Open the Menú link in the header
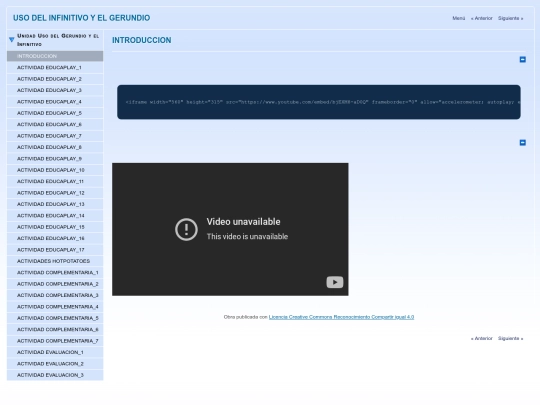This screenshot has height=405, width=540. [x=458, y=18]
